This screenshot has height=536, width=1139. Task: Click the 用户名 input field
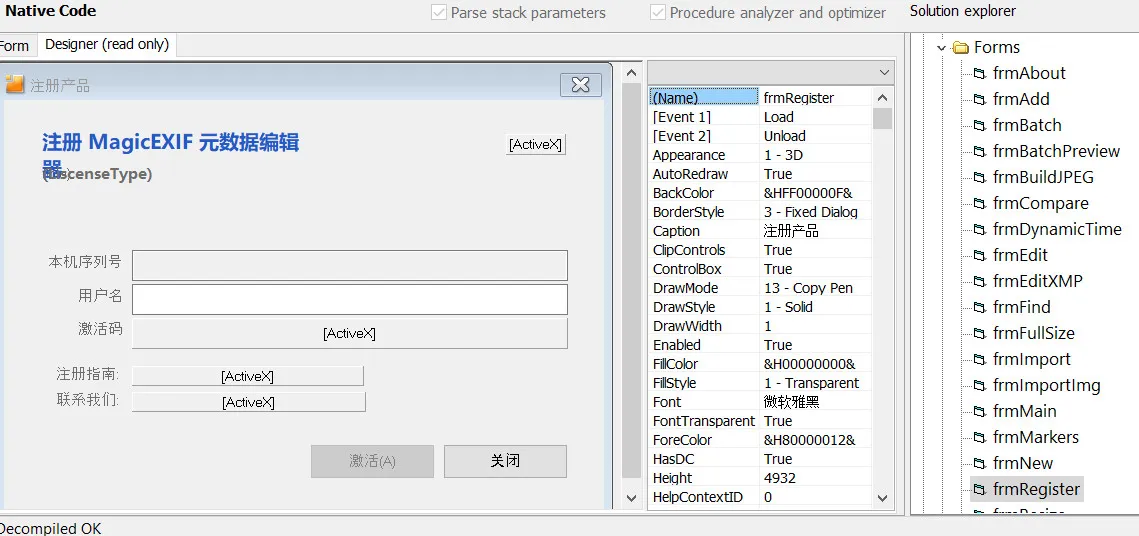tap(349, 299)
